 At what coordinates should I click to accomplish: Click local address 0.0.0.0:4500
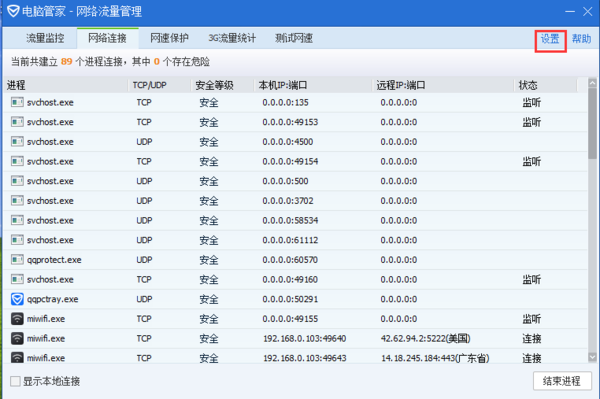tap(288, 142)
